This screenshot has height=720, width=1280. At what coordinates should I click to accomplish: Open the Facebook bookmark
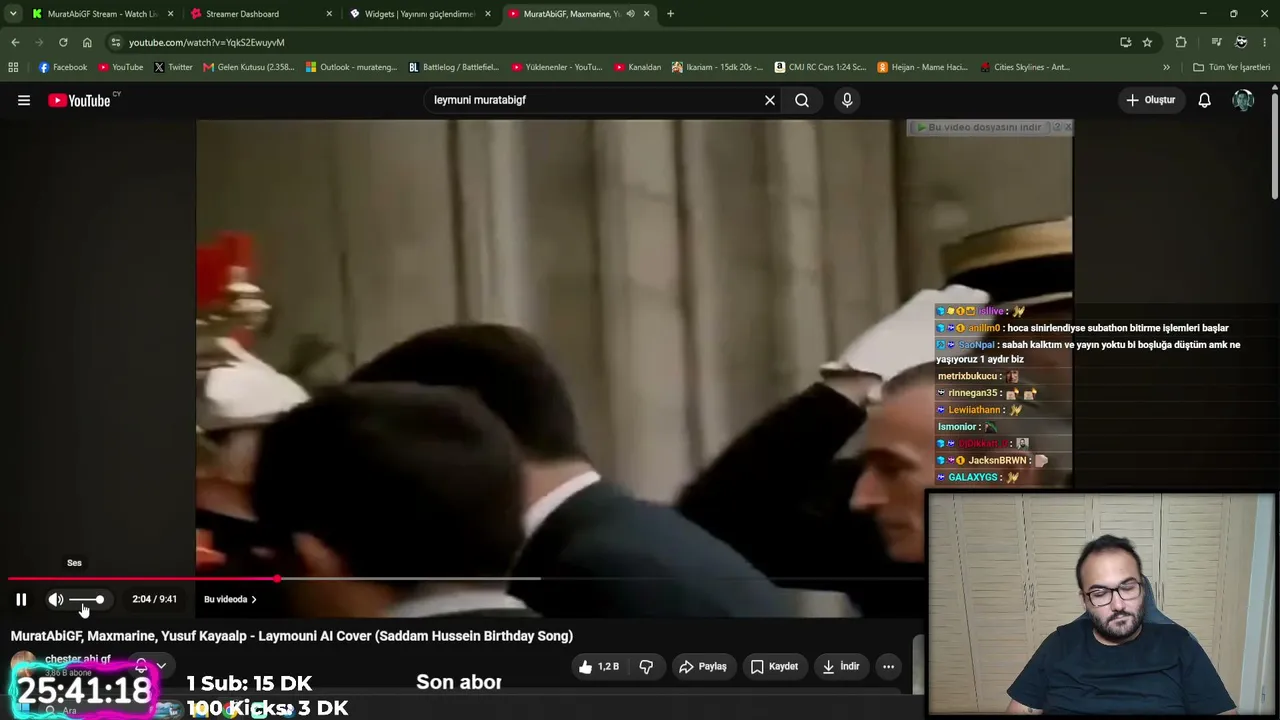pos(63,67)
